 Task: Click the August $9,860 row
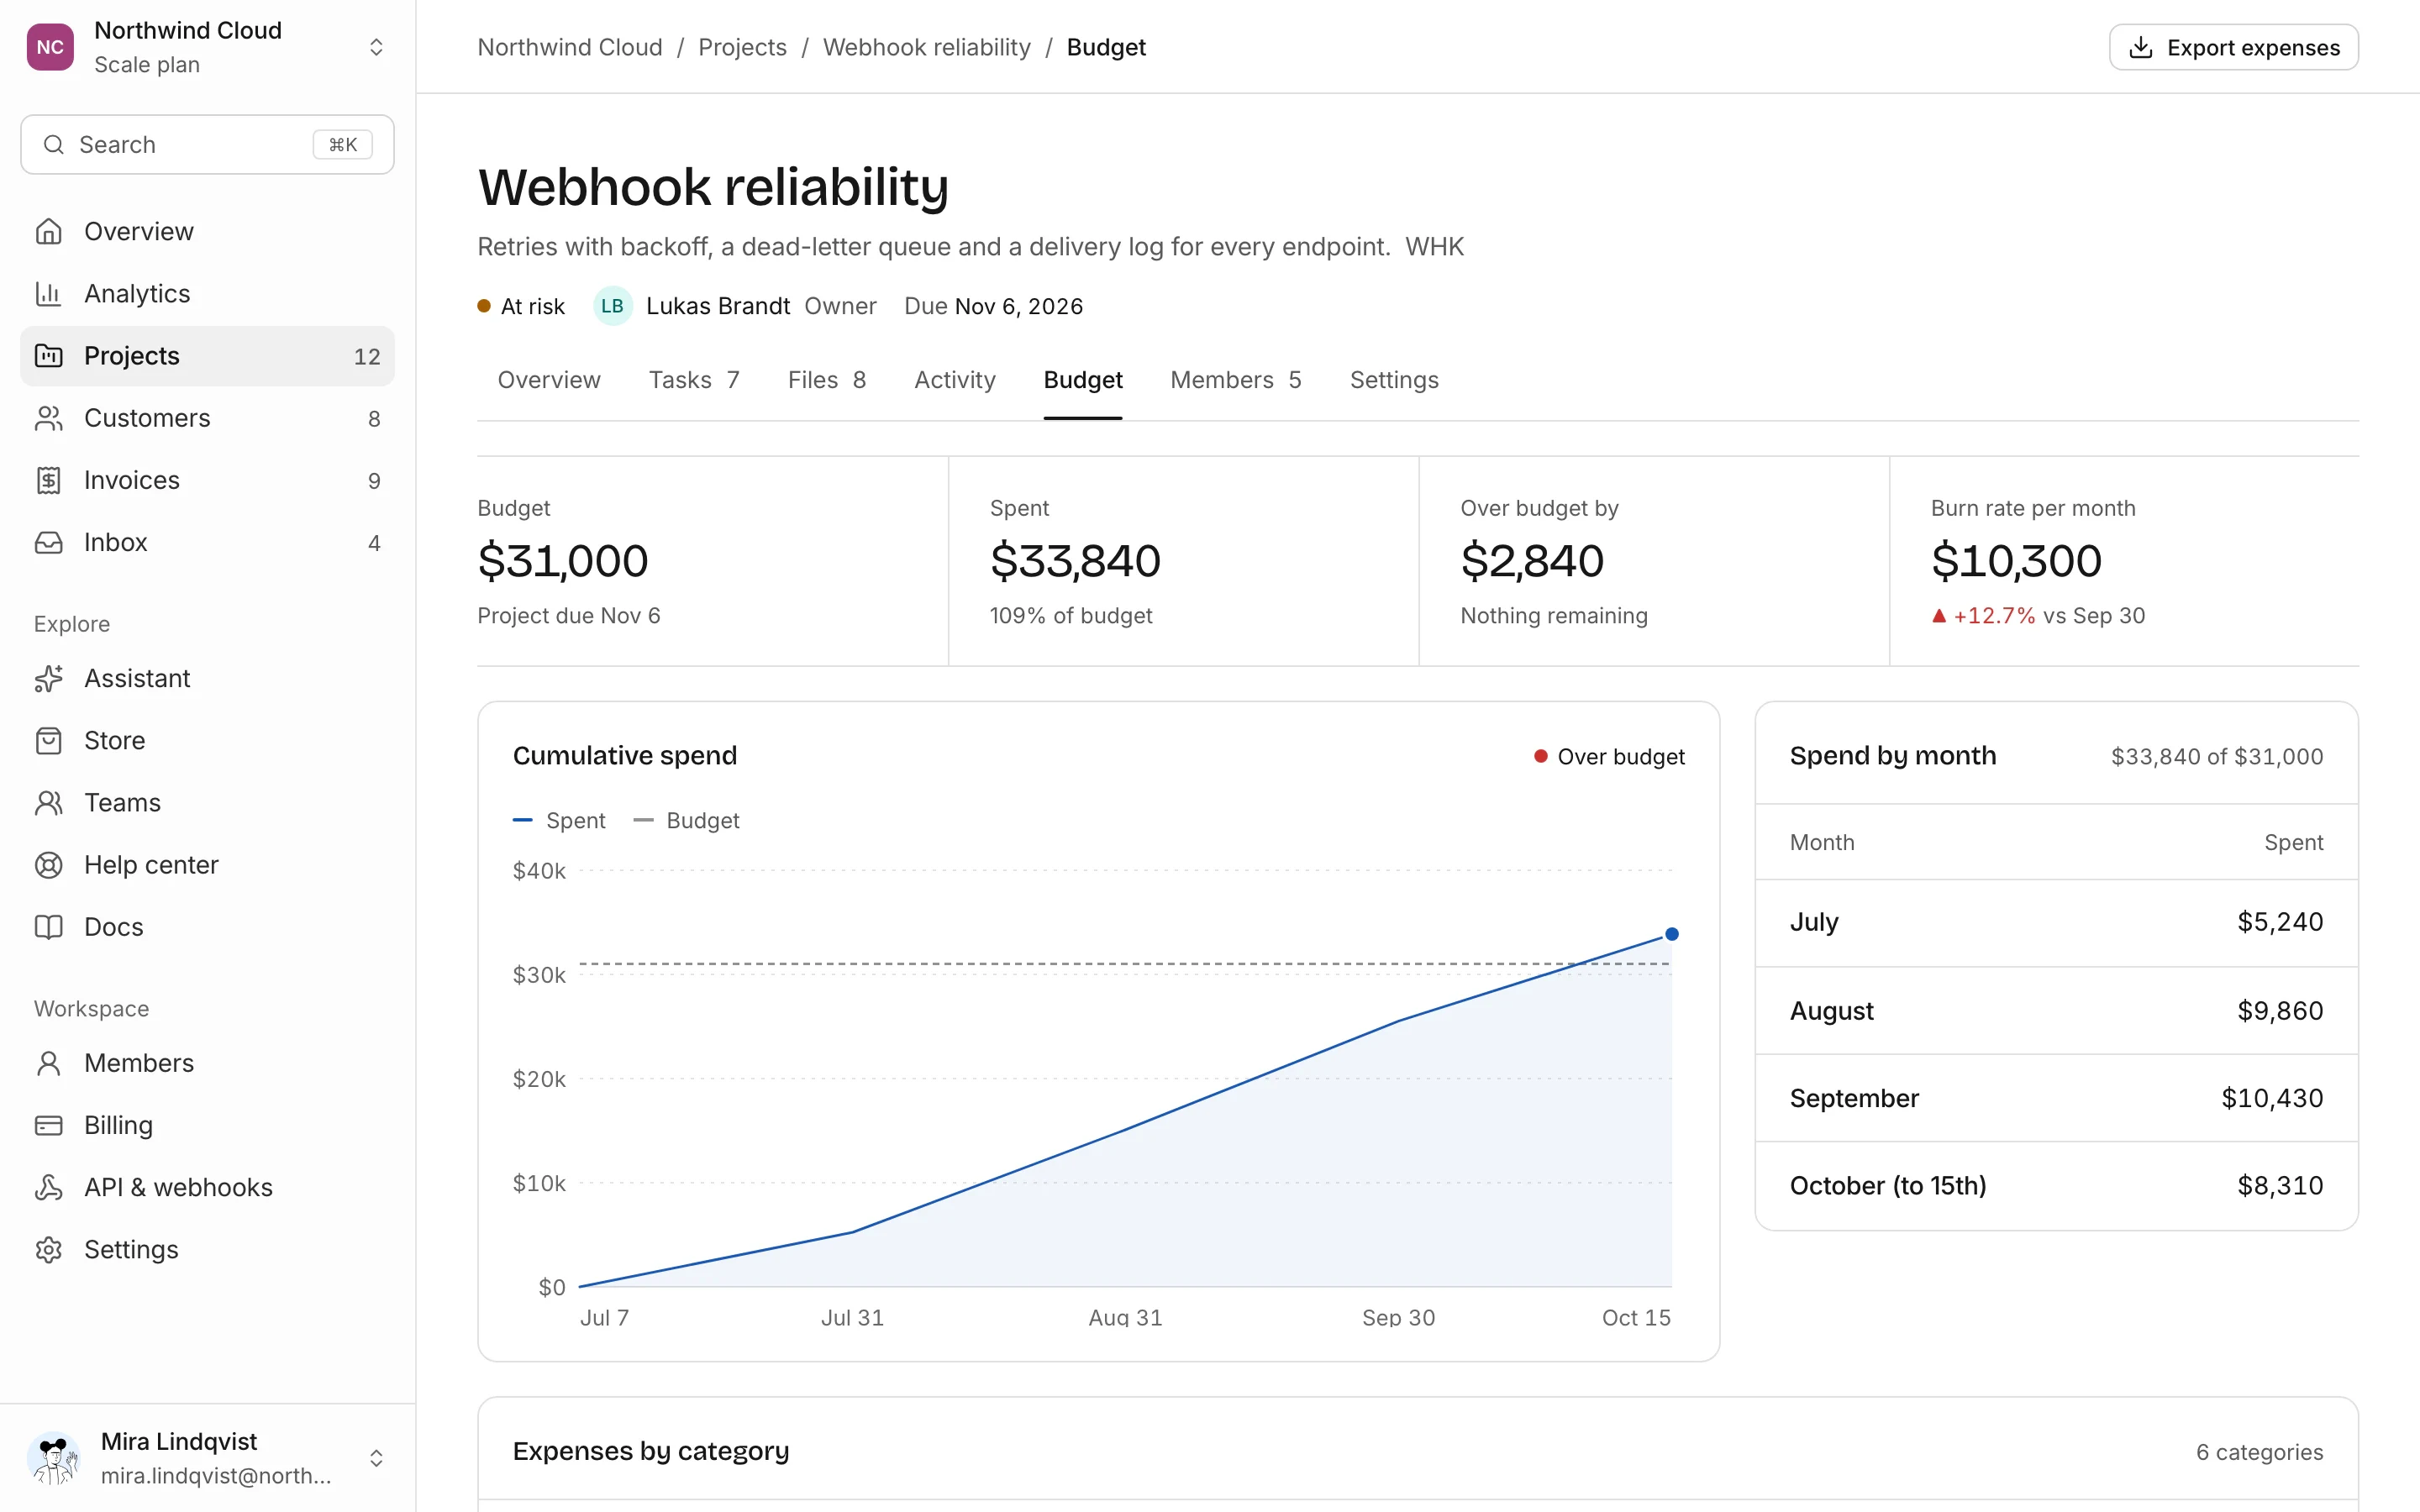click(2056, 1011)
